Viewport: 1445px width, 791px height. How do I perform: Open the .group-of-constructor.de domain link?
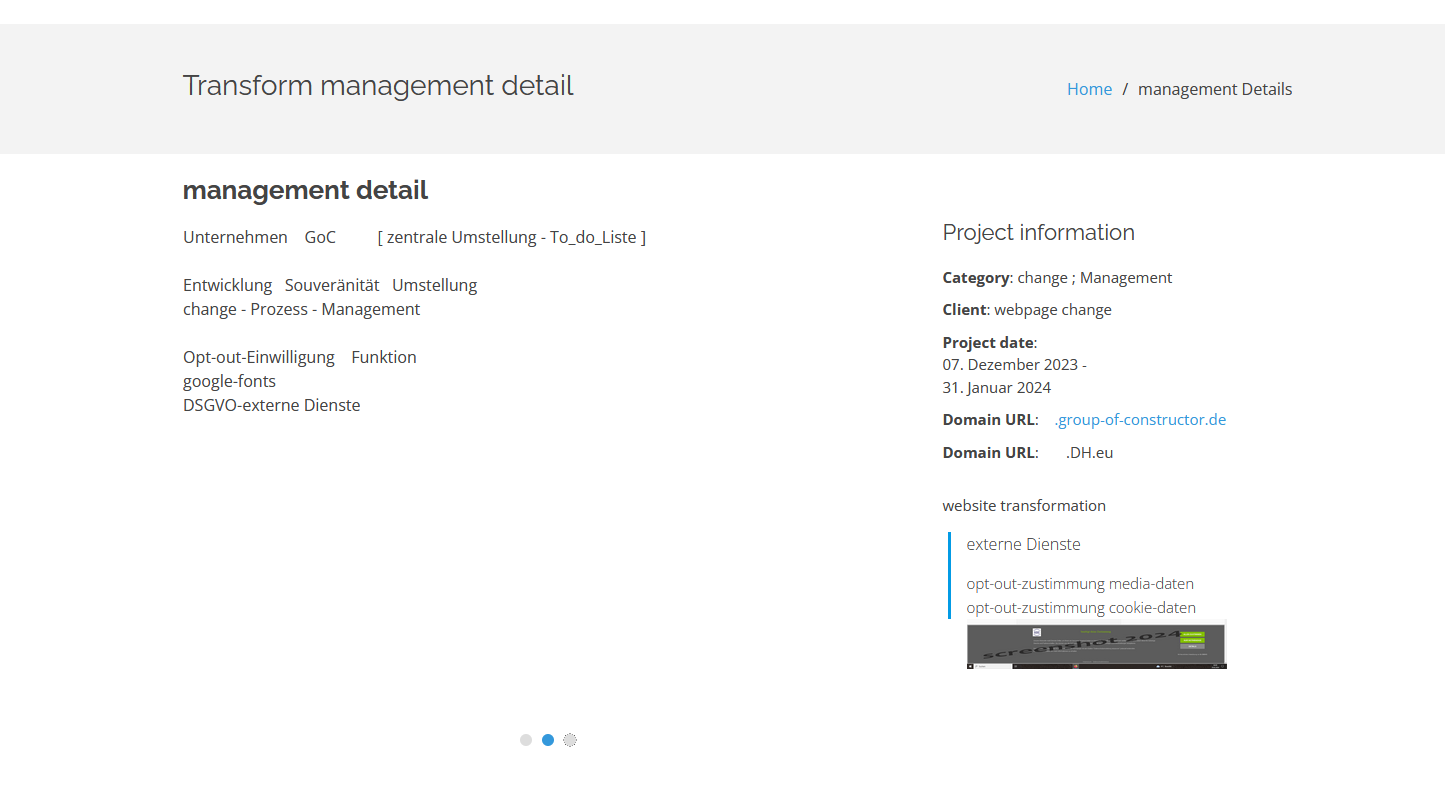coord(1140,420)
